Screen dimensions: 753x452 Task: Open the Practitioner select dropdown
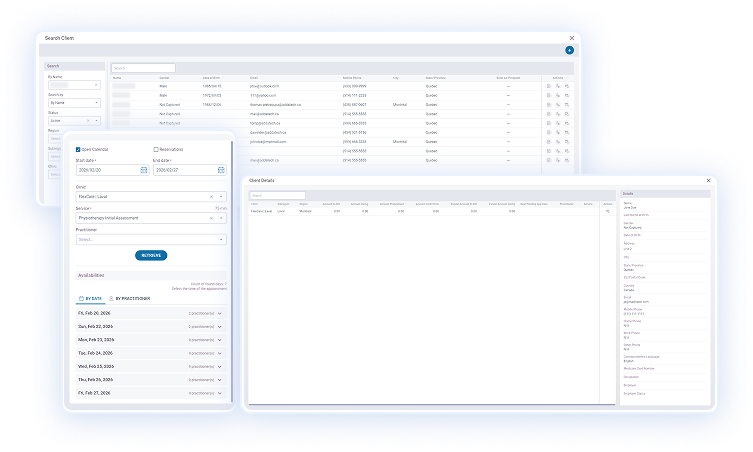[x=150, y=239]
